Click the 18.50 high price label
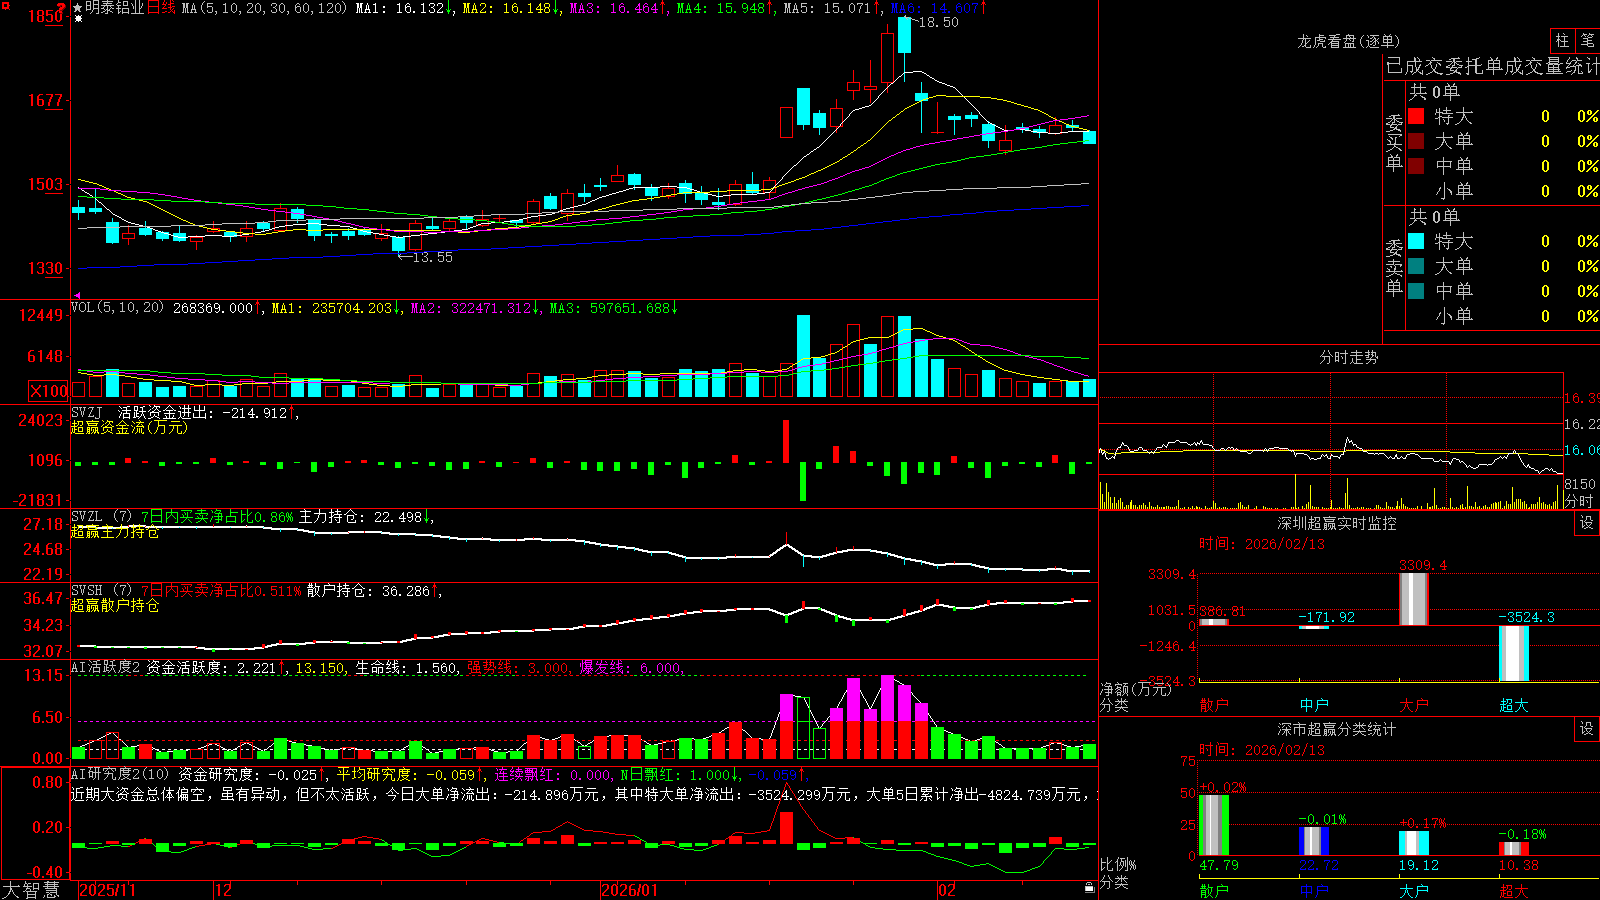This screenshot has height=900, width=1600. (938, 22)
